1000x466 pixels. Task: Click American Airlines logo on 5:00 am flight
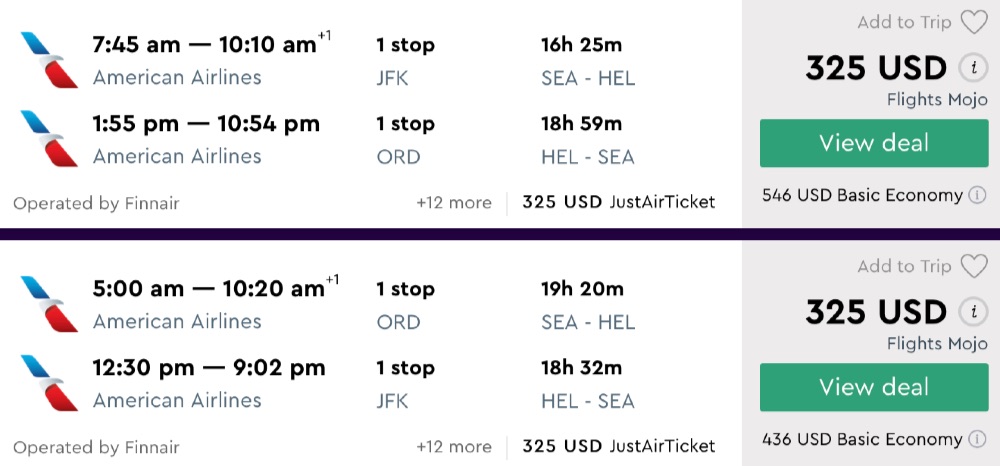48,304
